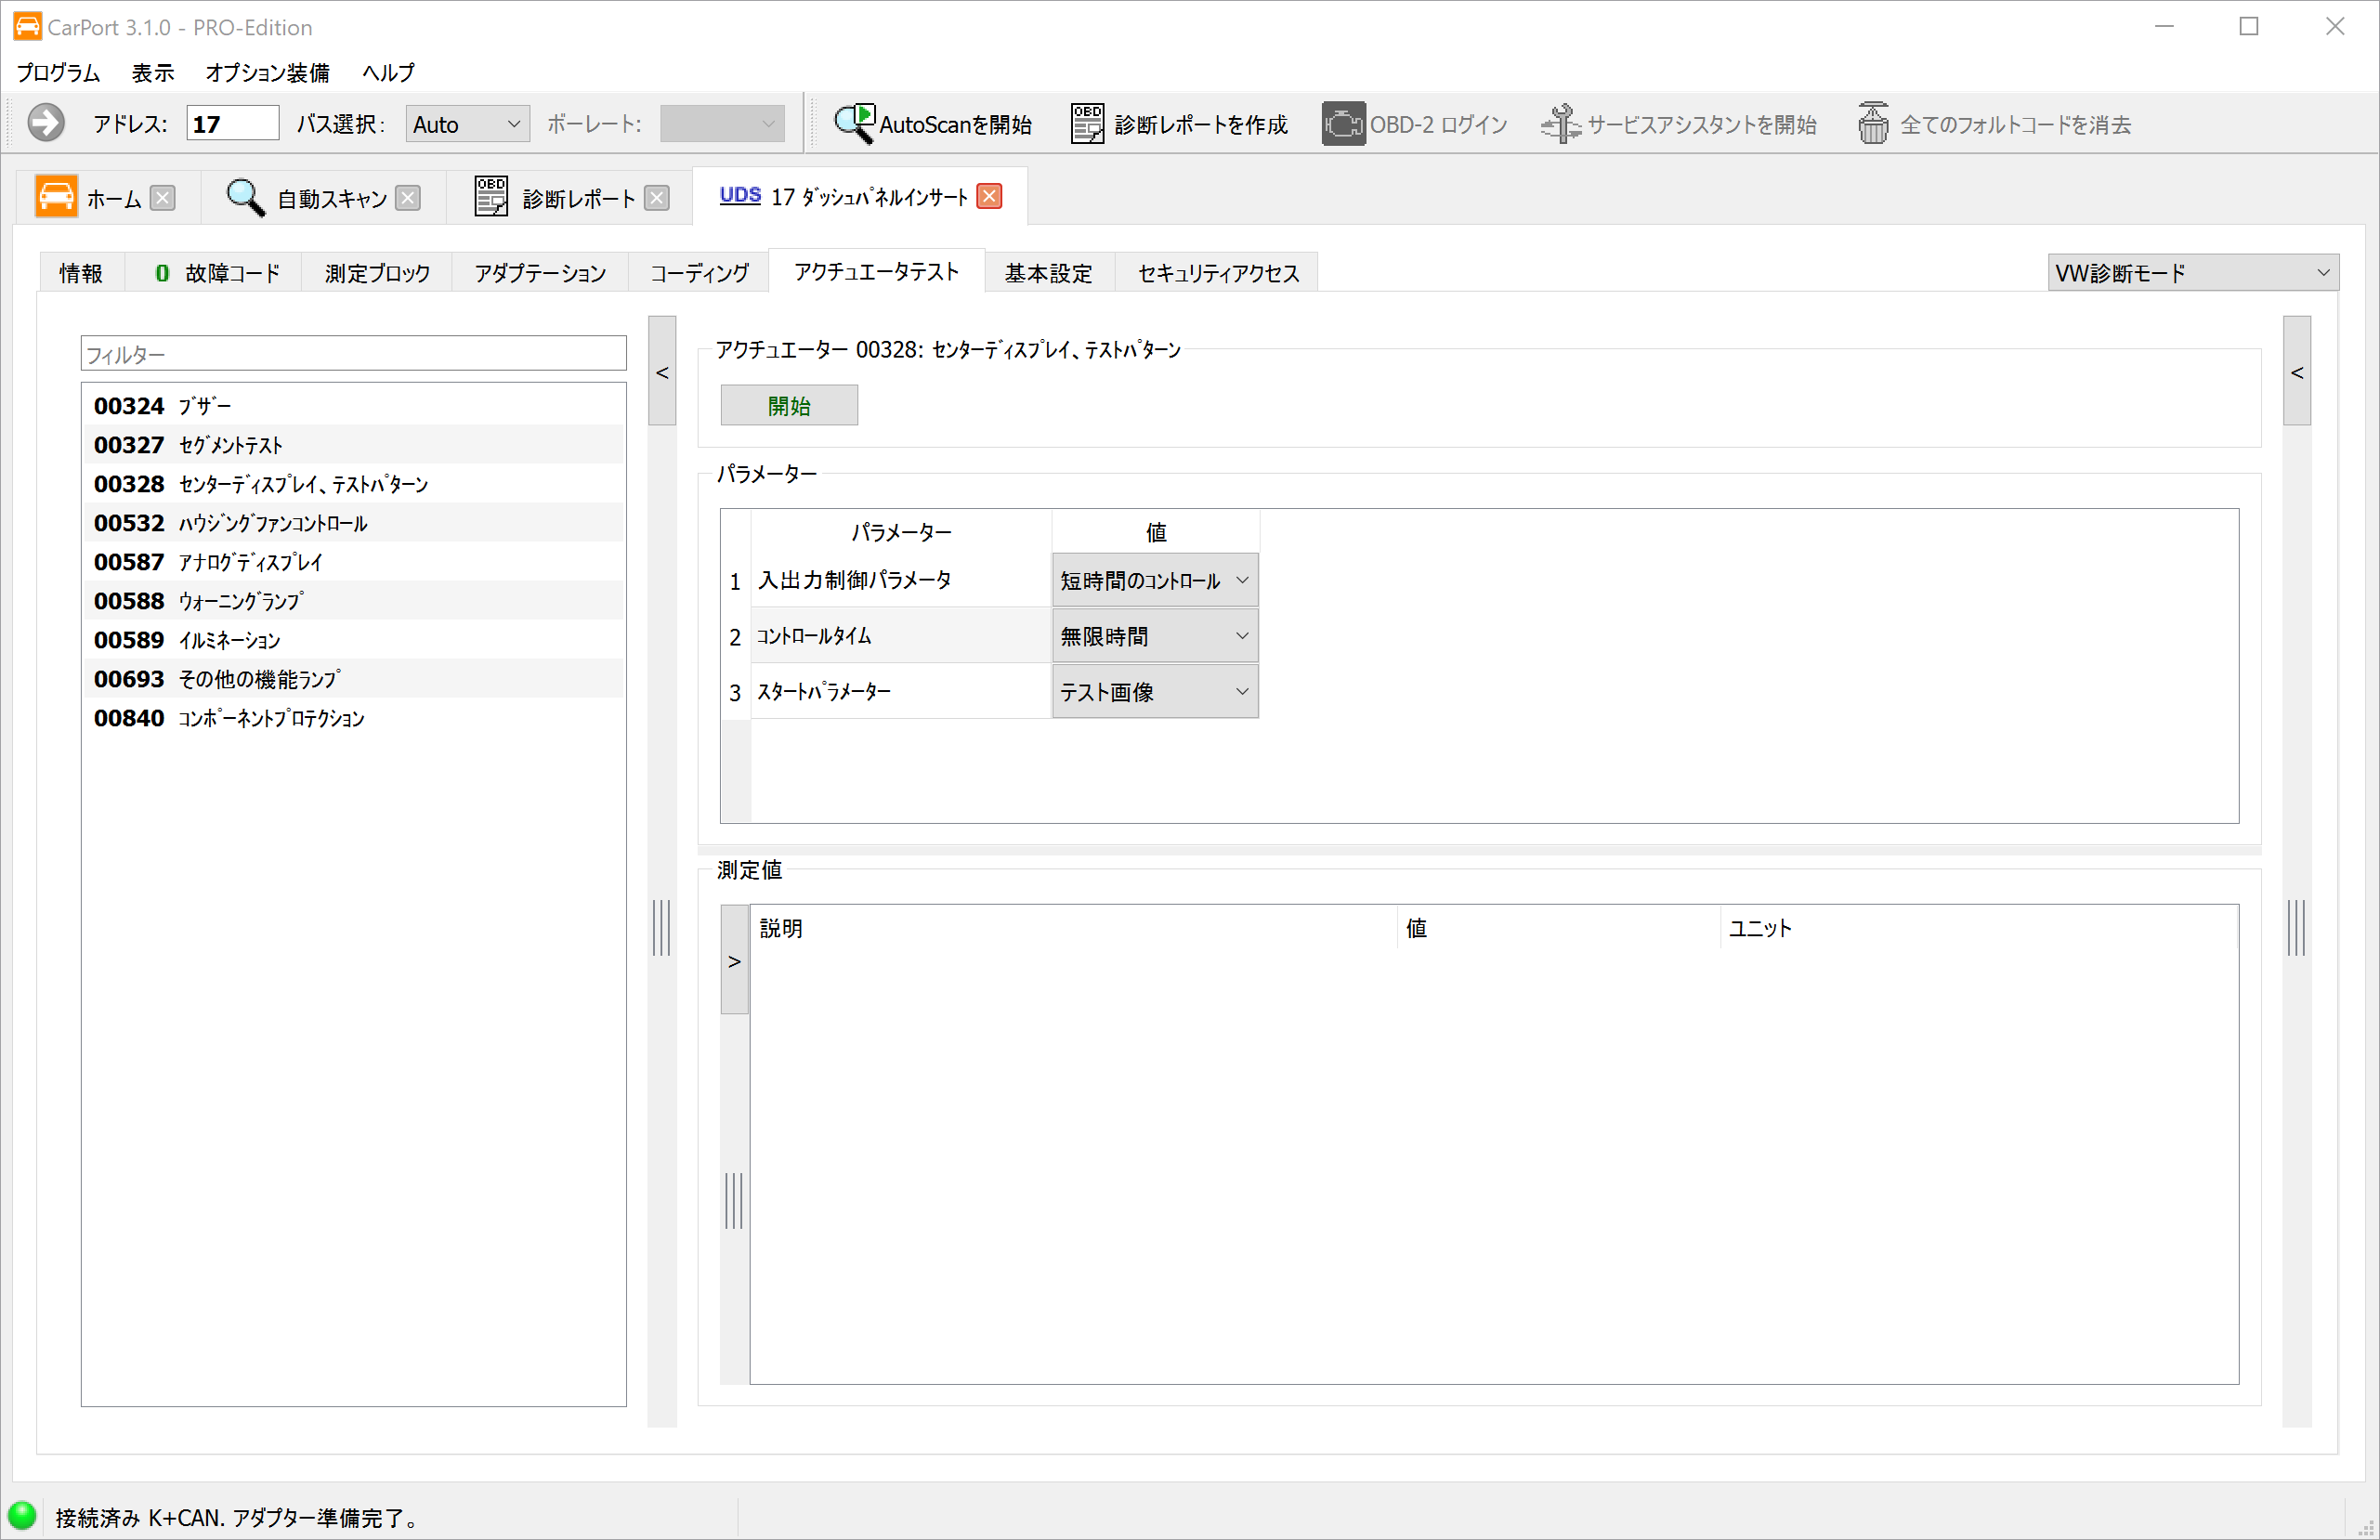2380x1540 pixels.
Task: Open the Home tab car icon
Action: coord(56,197)
